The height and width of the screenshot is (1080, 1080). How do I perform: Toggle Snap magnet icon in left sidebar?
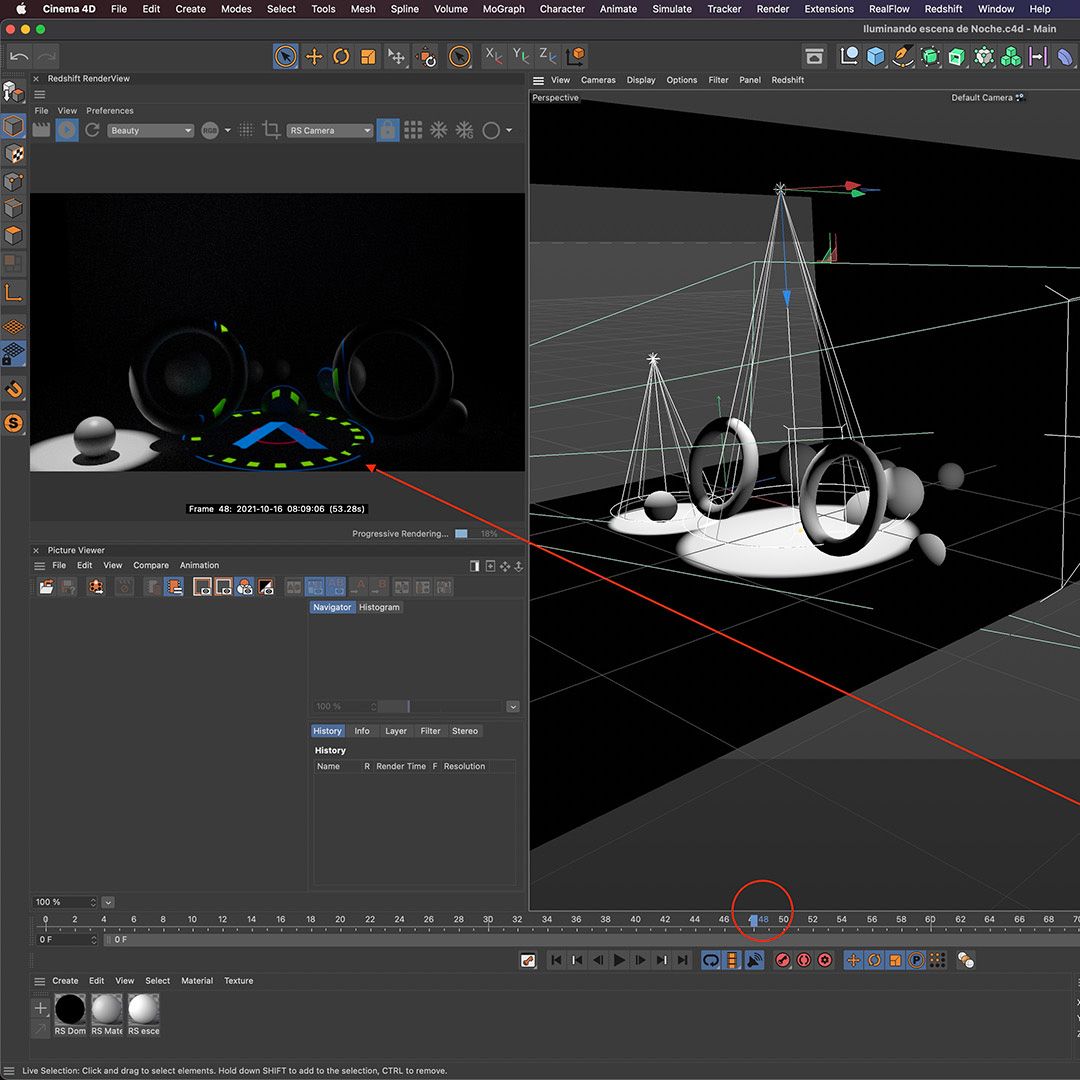tap(14, 389)
